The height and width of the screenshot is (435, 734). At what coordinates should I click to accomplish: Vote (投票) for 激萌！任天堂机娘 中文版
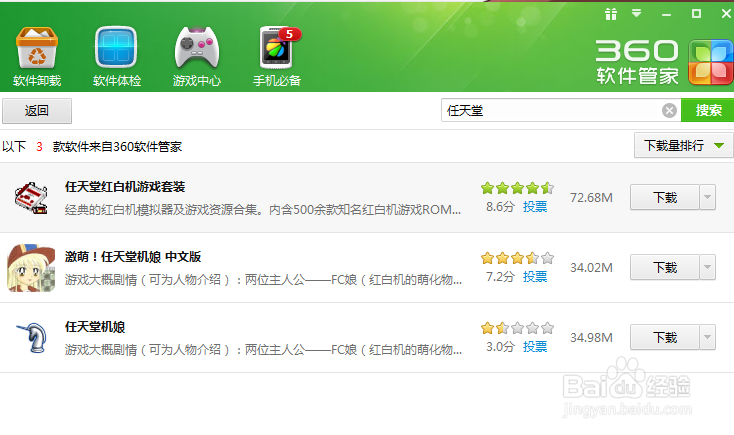pos(535,277)
